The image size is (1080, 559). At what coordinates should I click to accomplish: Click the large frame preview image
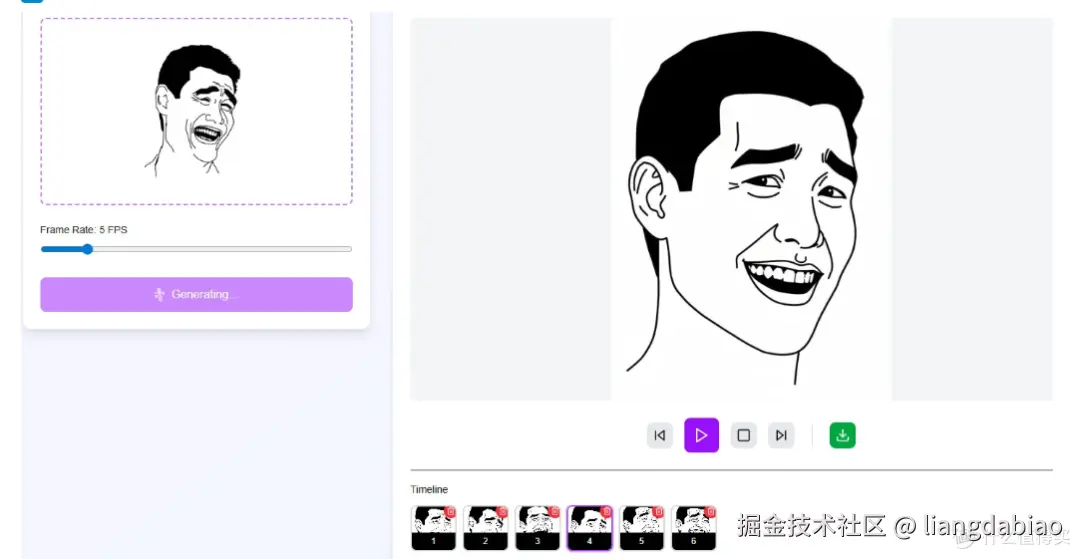(751, 209)
